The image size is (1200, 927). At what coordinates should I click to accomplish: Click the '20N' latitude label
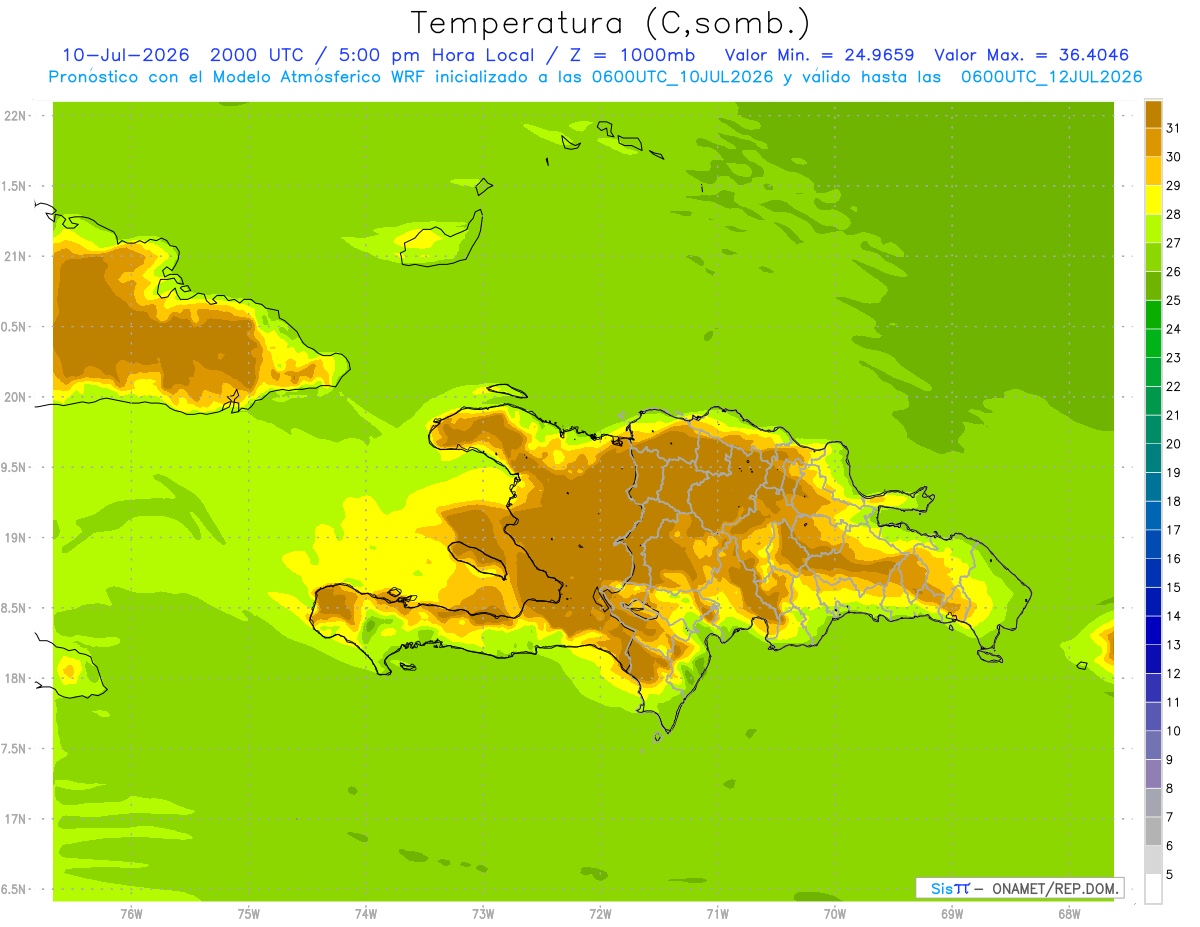pyautogui.click(x=16, y=397)
